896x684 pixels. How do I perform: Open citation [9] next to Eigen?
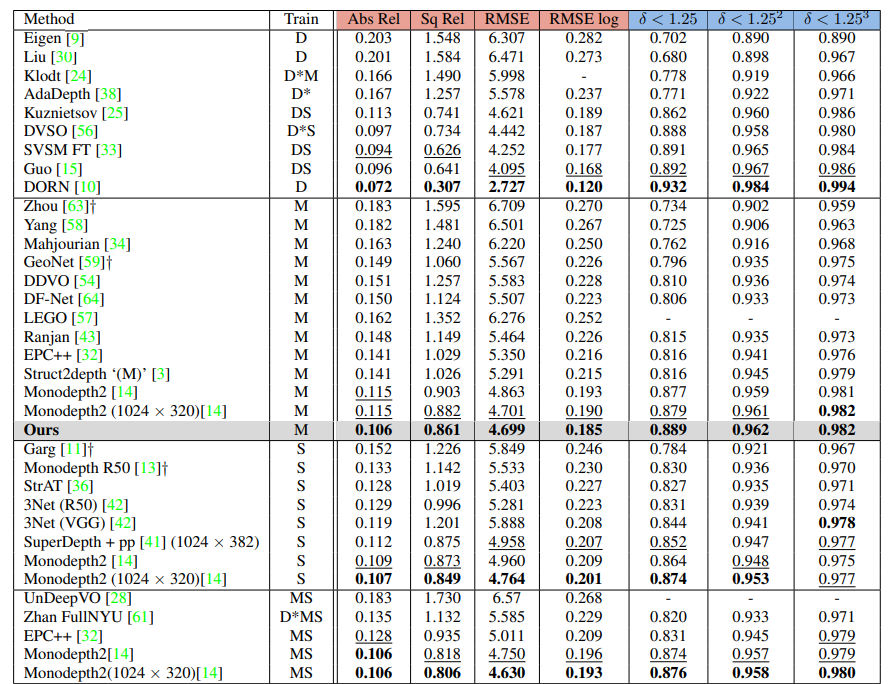pos(75,38)
